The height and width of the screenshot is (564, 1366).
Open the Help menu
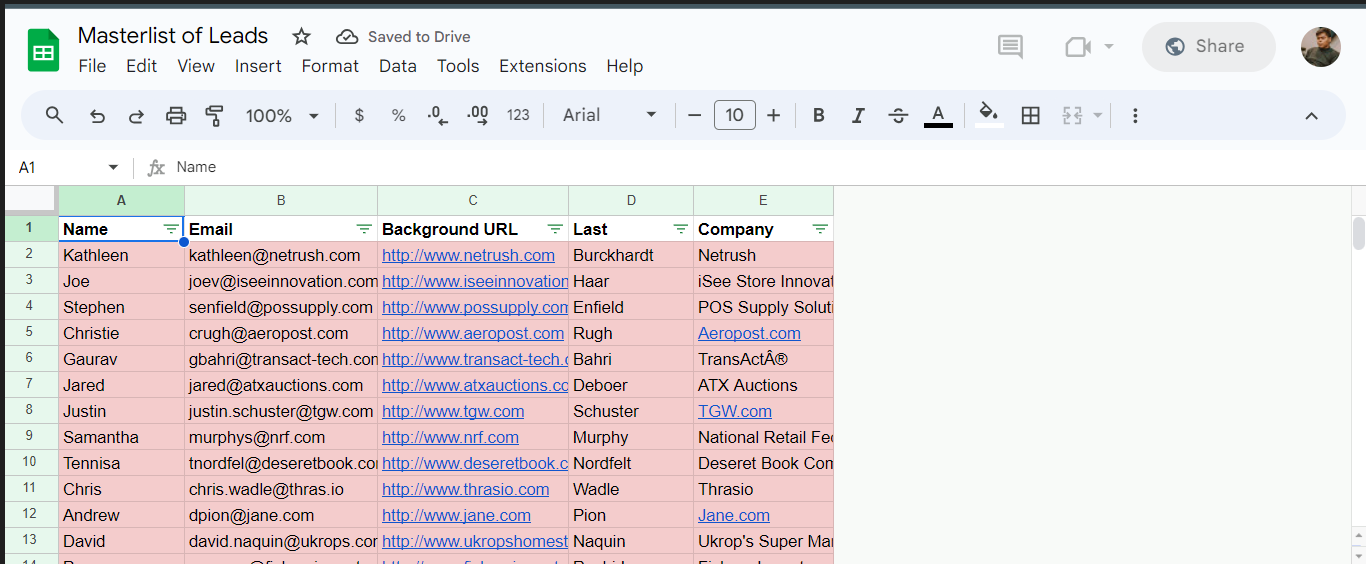(624, 66)
